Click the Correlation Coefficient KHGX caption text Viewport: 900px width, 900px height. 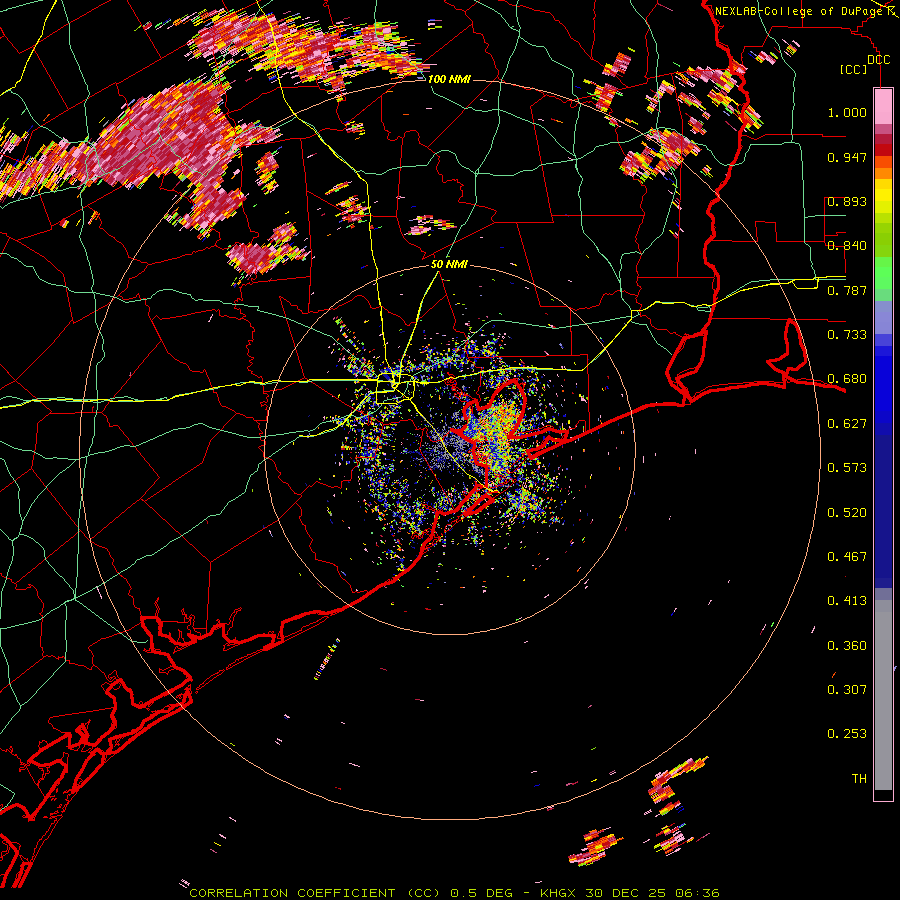tap(454, 893)
